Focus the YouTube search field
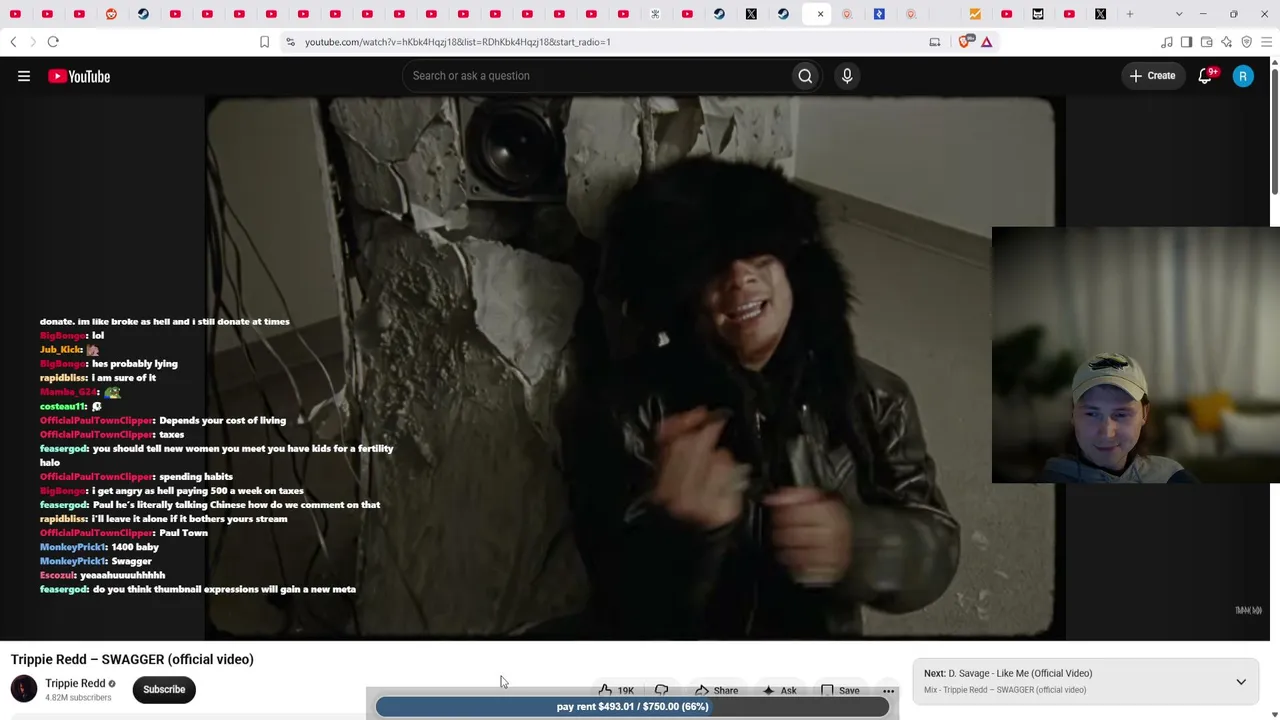1280x720 pixels. coord(595,76)
